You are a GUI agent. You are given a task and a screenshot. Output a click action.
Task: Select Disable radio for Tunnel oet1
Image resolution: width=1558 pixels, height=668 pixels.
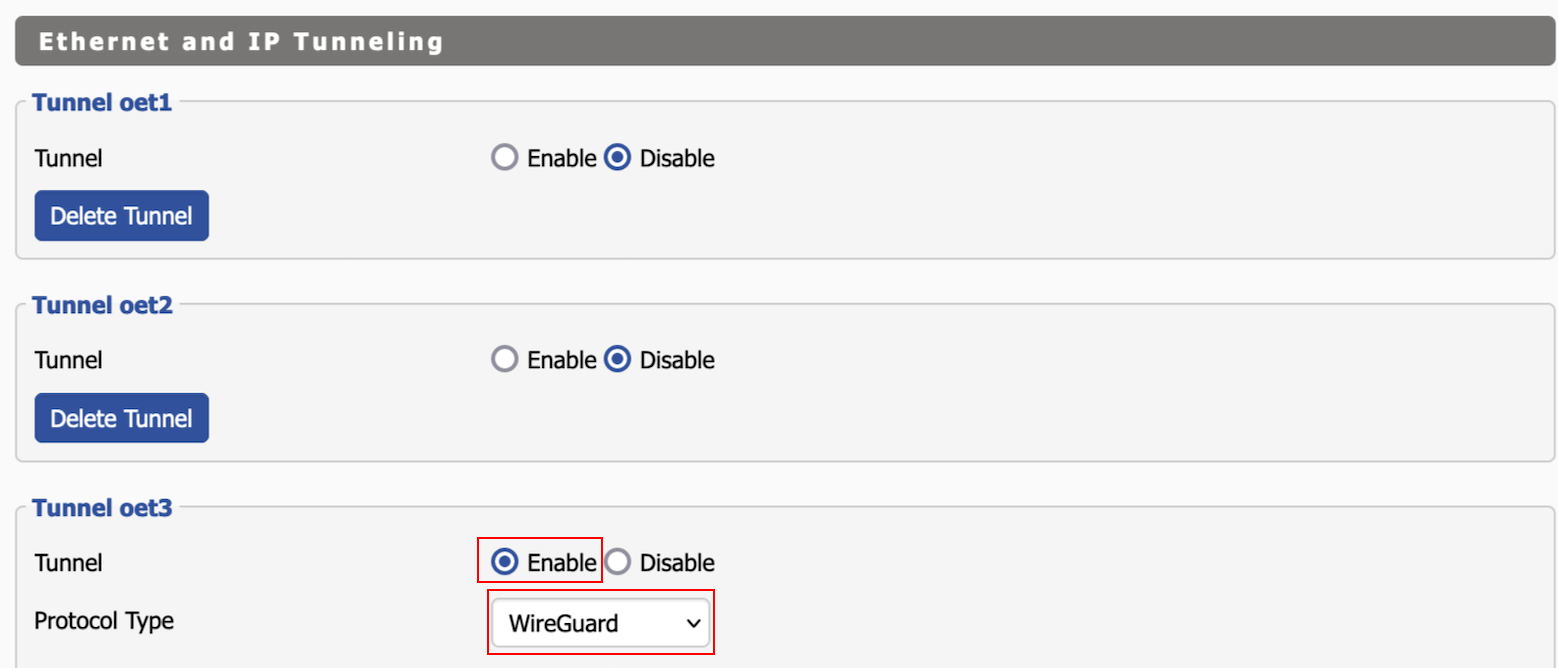click(x=618, y=158)
